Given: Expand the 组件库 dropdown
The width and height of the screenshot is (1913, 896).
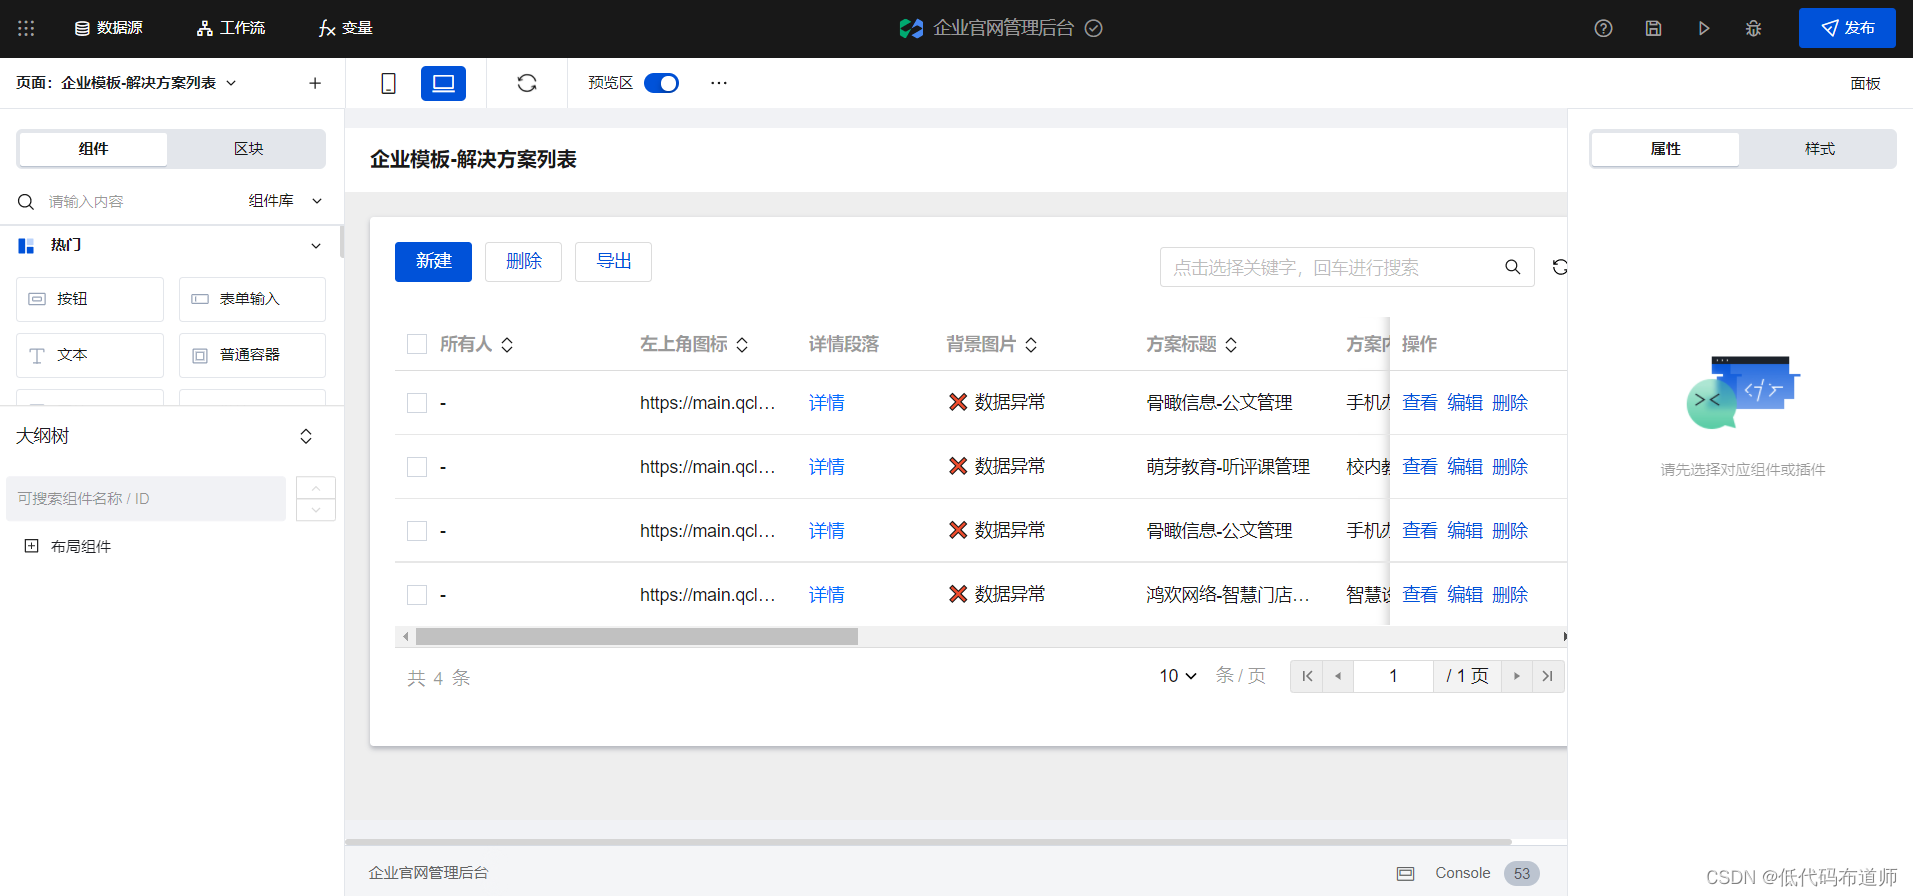Looking at the screenshot, I should [285, 201].
